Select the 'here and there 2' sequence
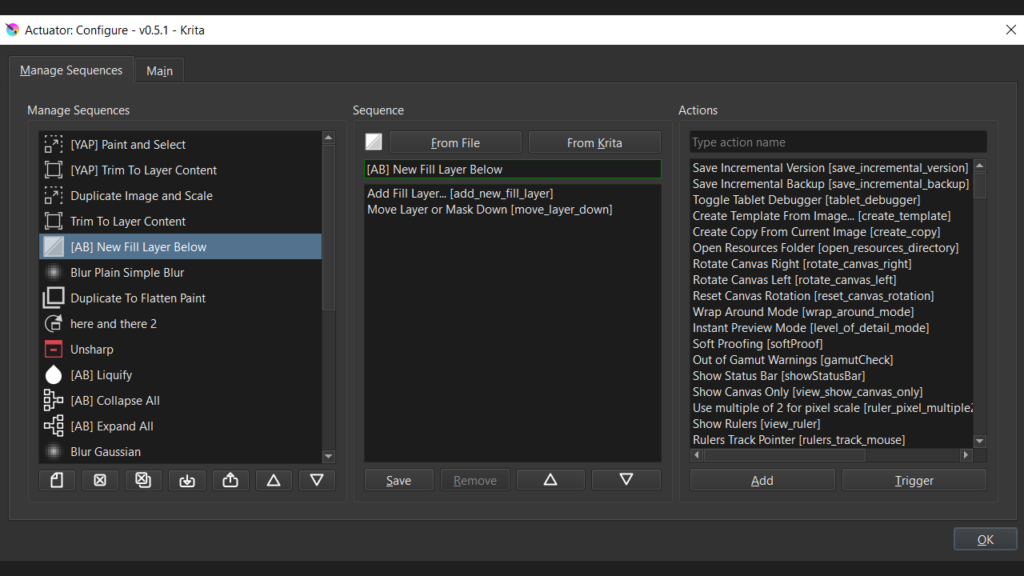Image resolution: width=1024 pixels, height=576 pixels. point(180,323)
